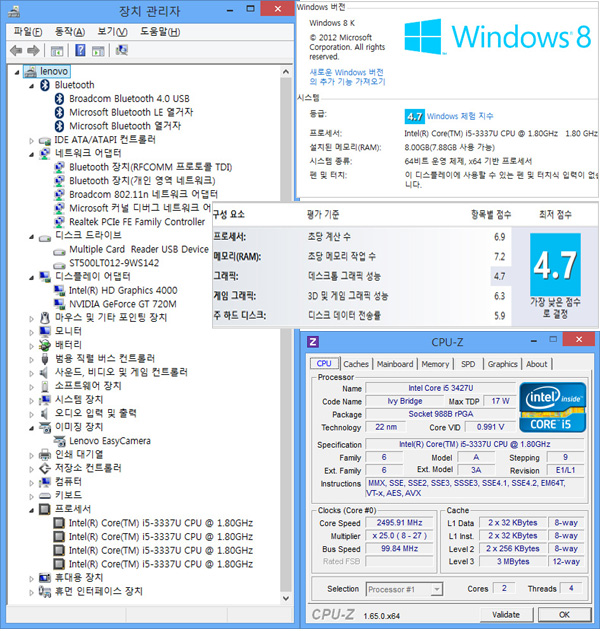Click the large 4.7 base score tile
The image size is (600, 631).
point(555,264)
